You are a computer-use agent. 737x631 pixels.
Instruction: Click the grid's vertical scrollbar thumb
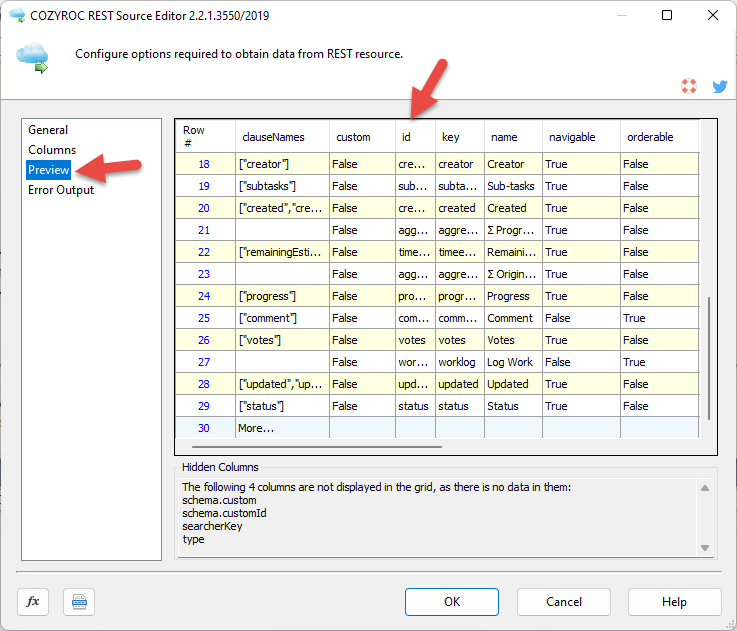click(x=708, y=358)
